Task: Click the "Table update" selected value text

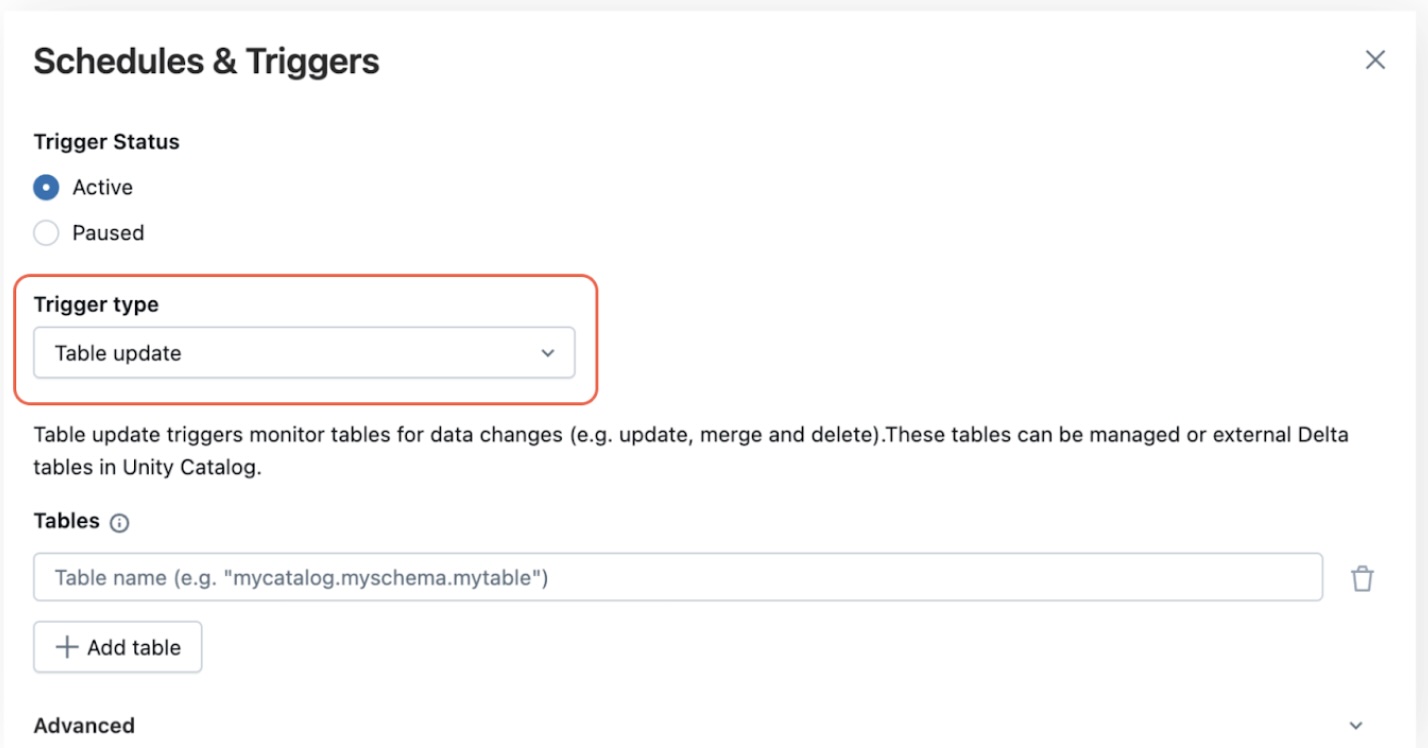Action: (118, 353)
